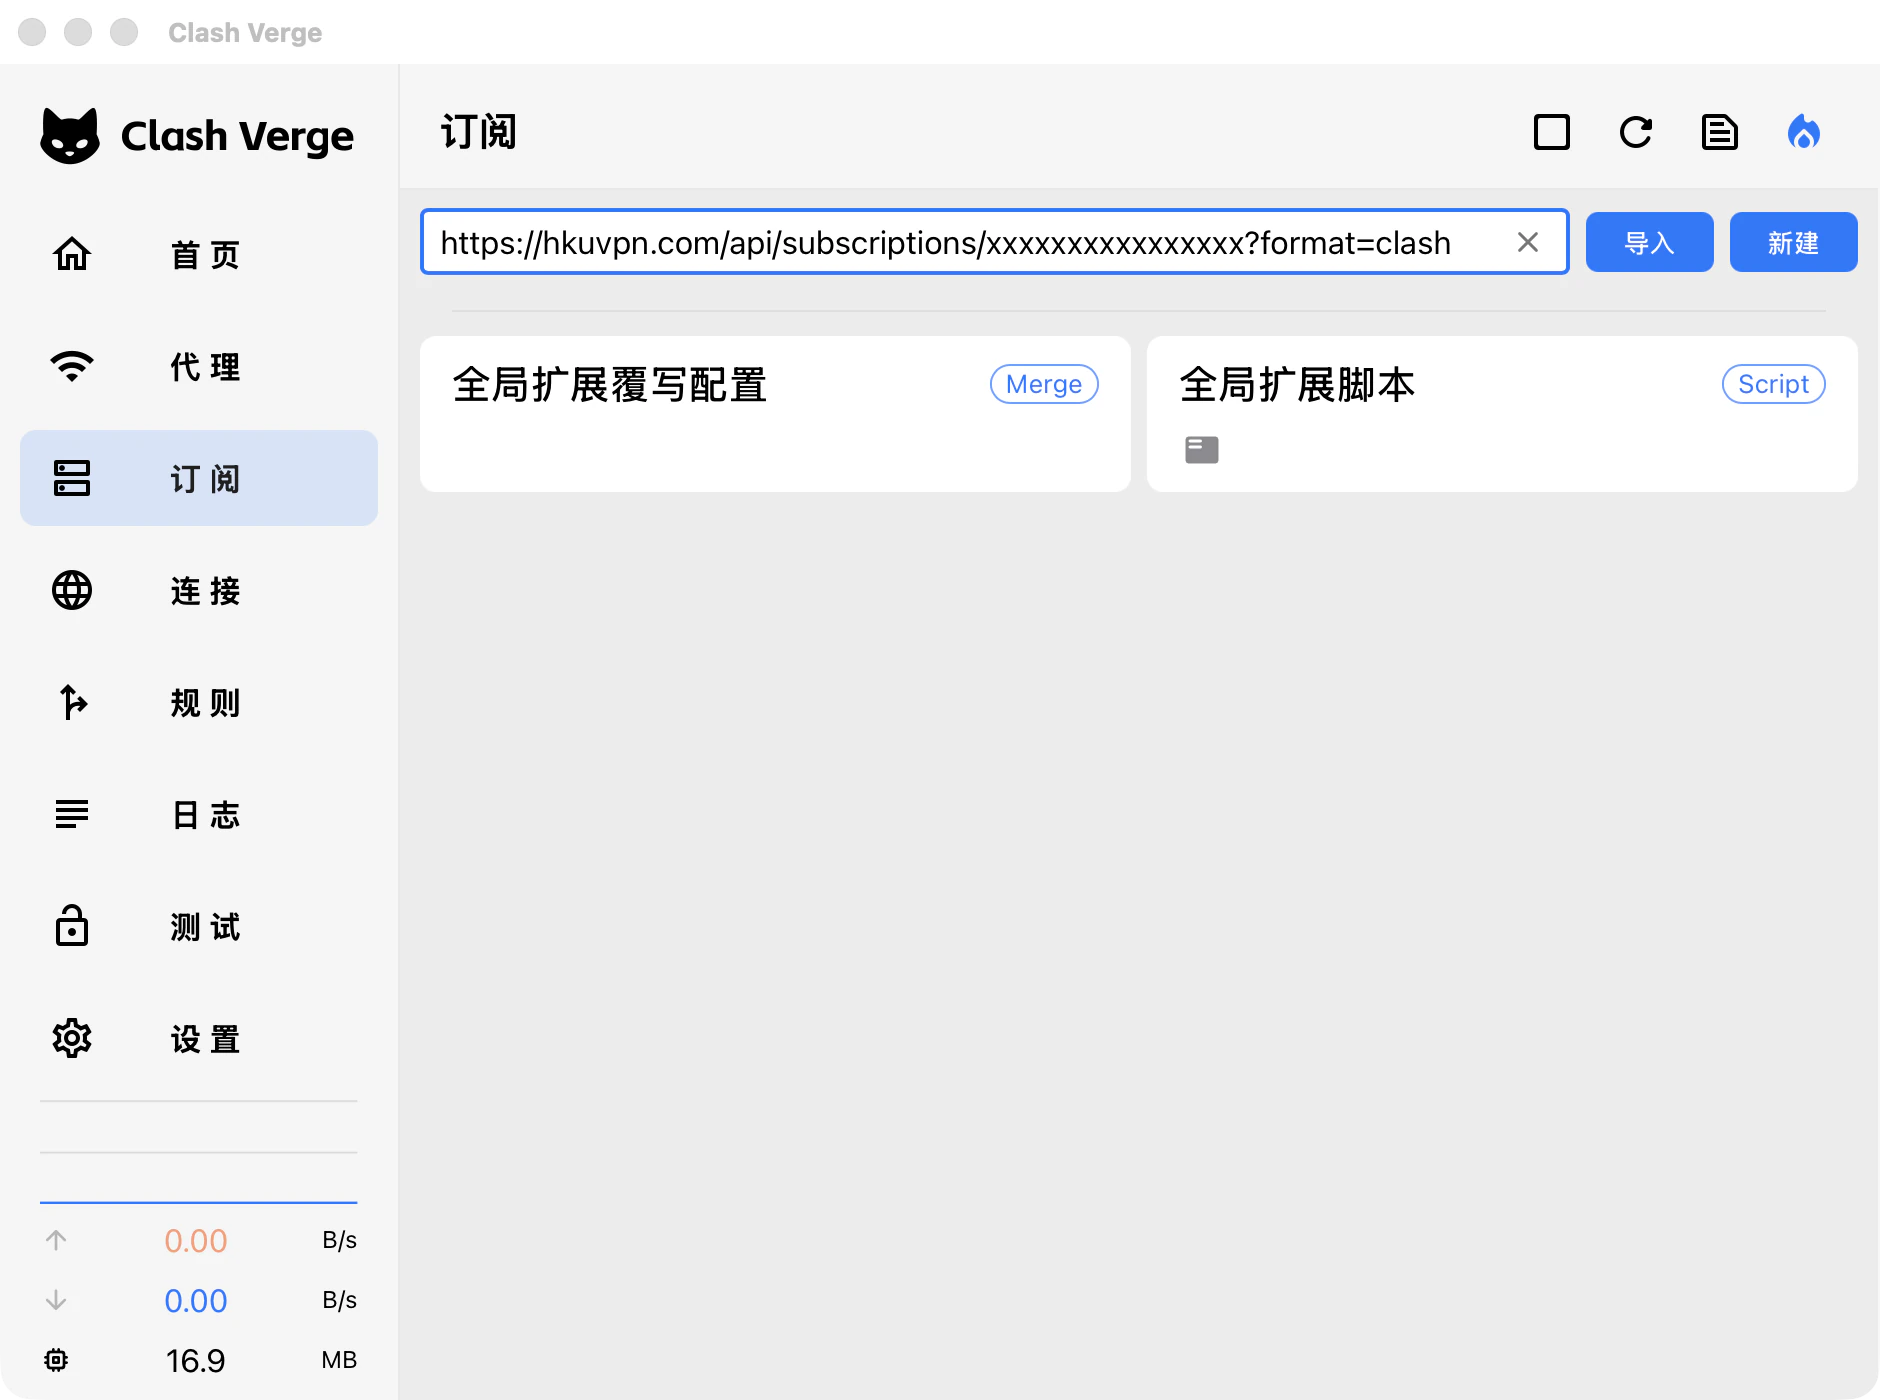Clear the subscription URL field
The height and width of the screenshot is (1400, 1880).
click(1528, 242)
